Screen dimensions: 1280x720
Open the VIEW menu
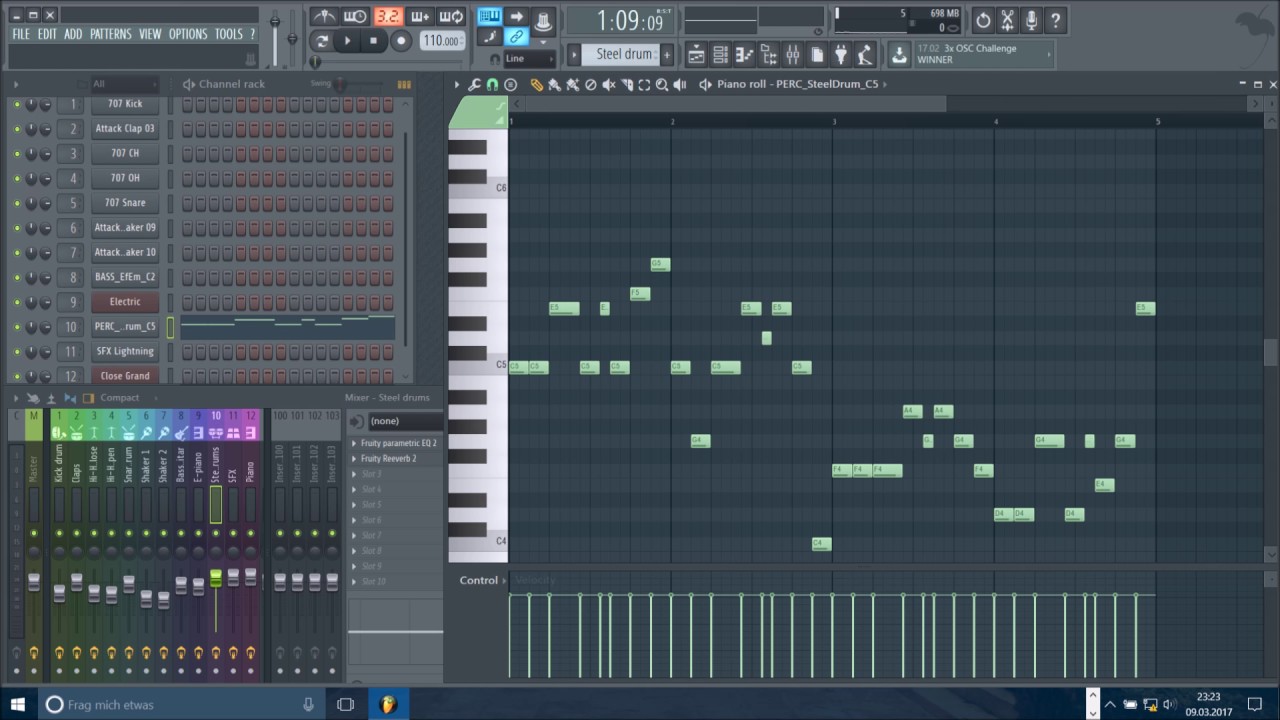(150, 34)
